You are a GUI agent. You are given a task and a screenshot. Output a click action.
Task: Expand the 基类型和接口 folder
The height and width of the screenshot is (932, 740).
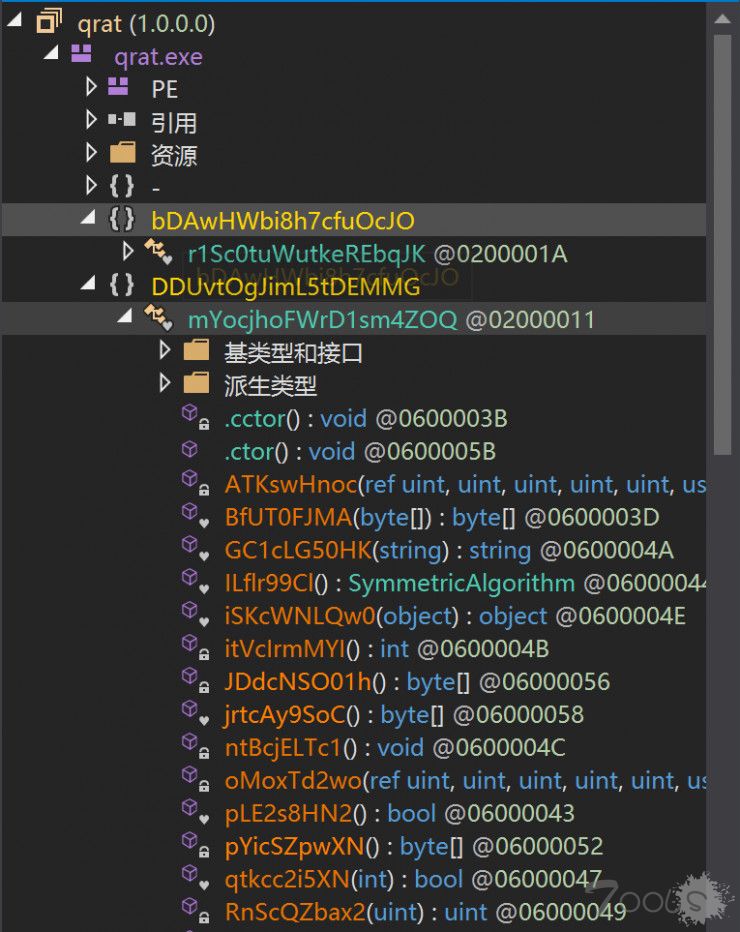(x=165, y=352)
